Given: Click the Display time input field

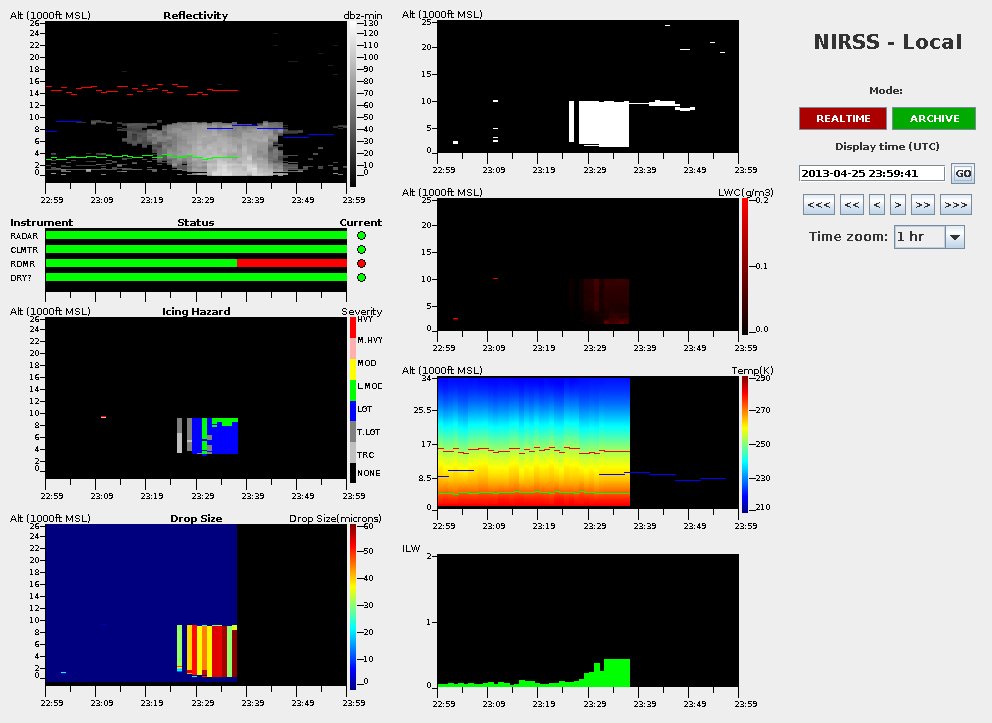Looking at the screenshot, I should coord(872,173).
